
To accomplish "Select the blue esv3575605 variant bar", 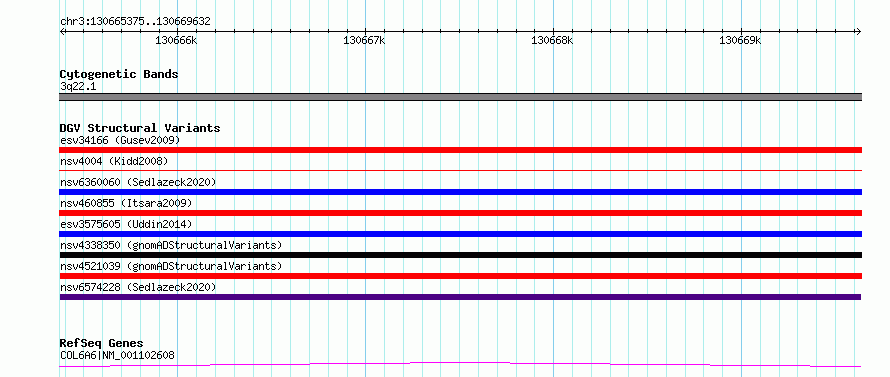I will point(460,234).
